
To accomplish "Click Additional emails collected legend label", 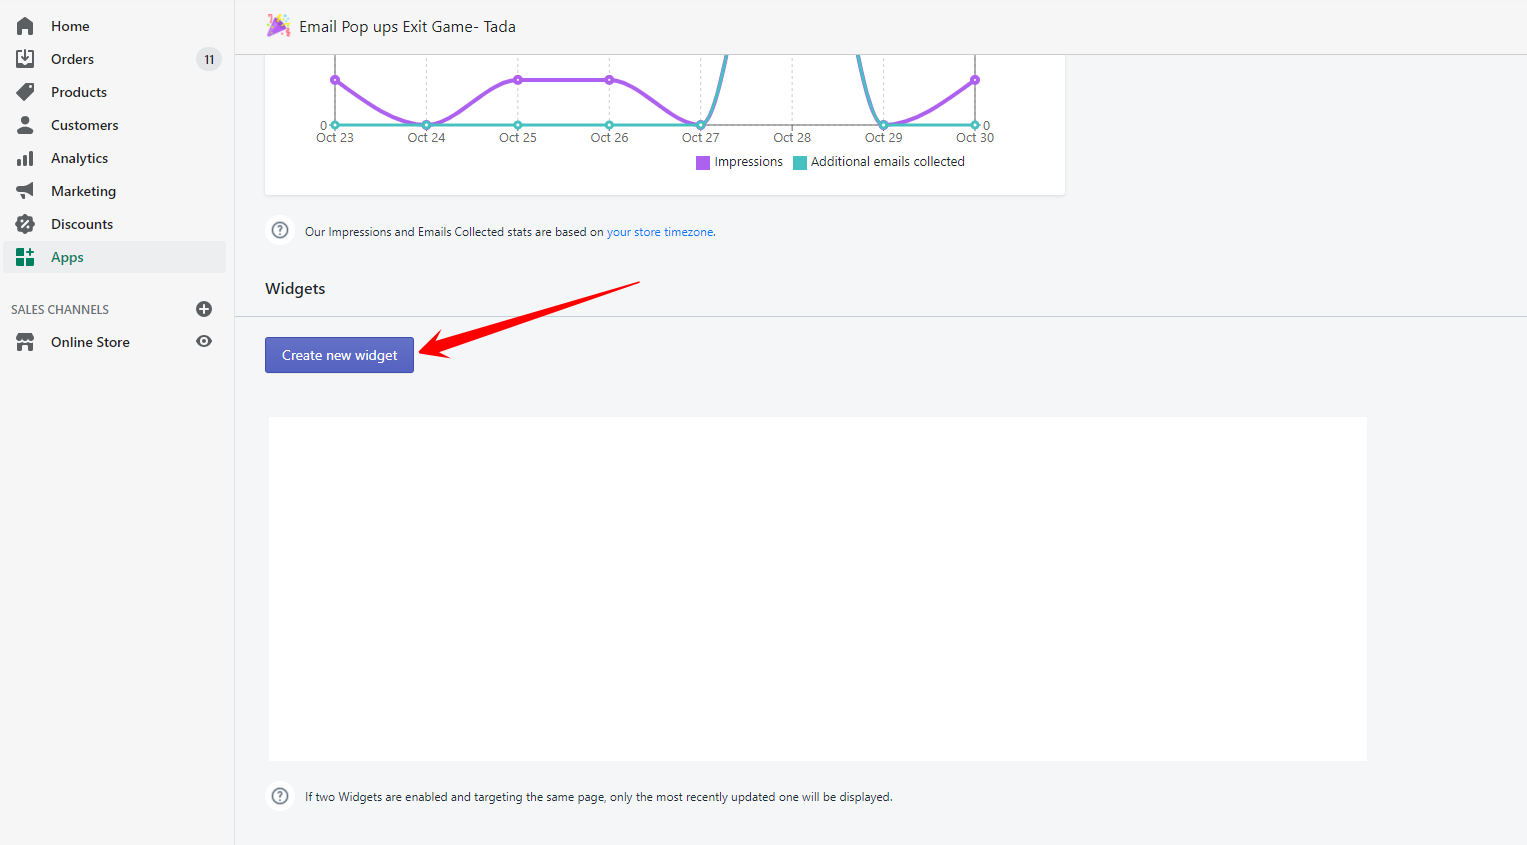I will [888, 161].
